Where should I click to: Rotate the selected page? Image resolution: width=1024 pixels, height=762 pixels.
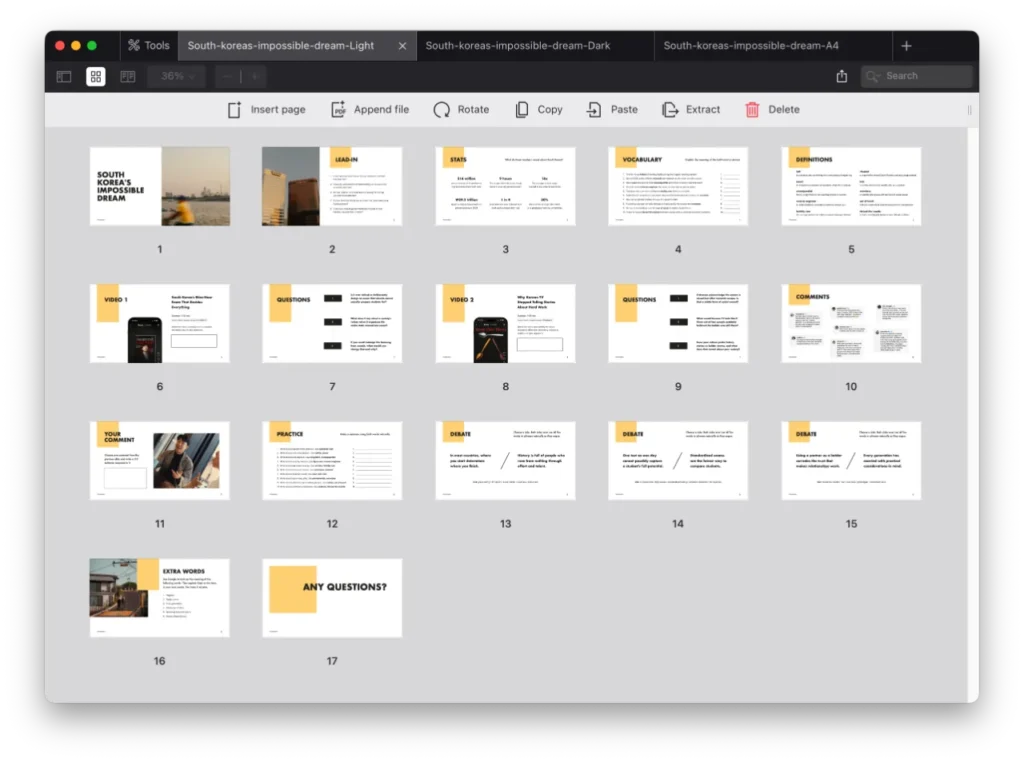coord(461,110)
